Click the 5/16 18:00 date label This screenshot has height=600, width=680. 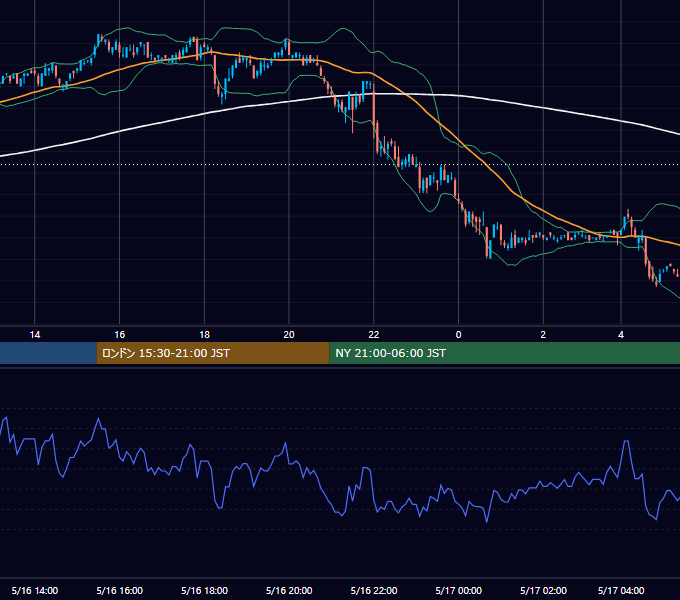click(204, 590)
